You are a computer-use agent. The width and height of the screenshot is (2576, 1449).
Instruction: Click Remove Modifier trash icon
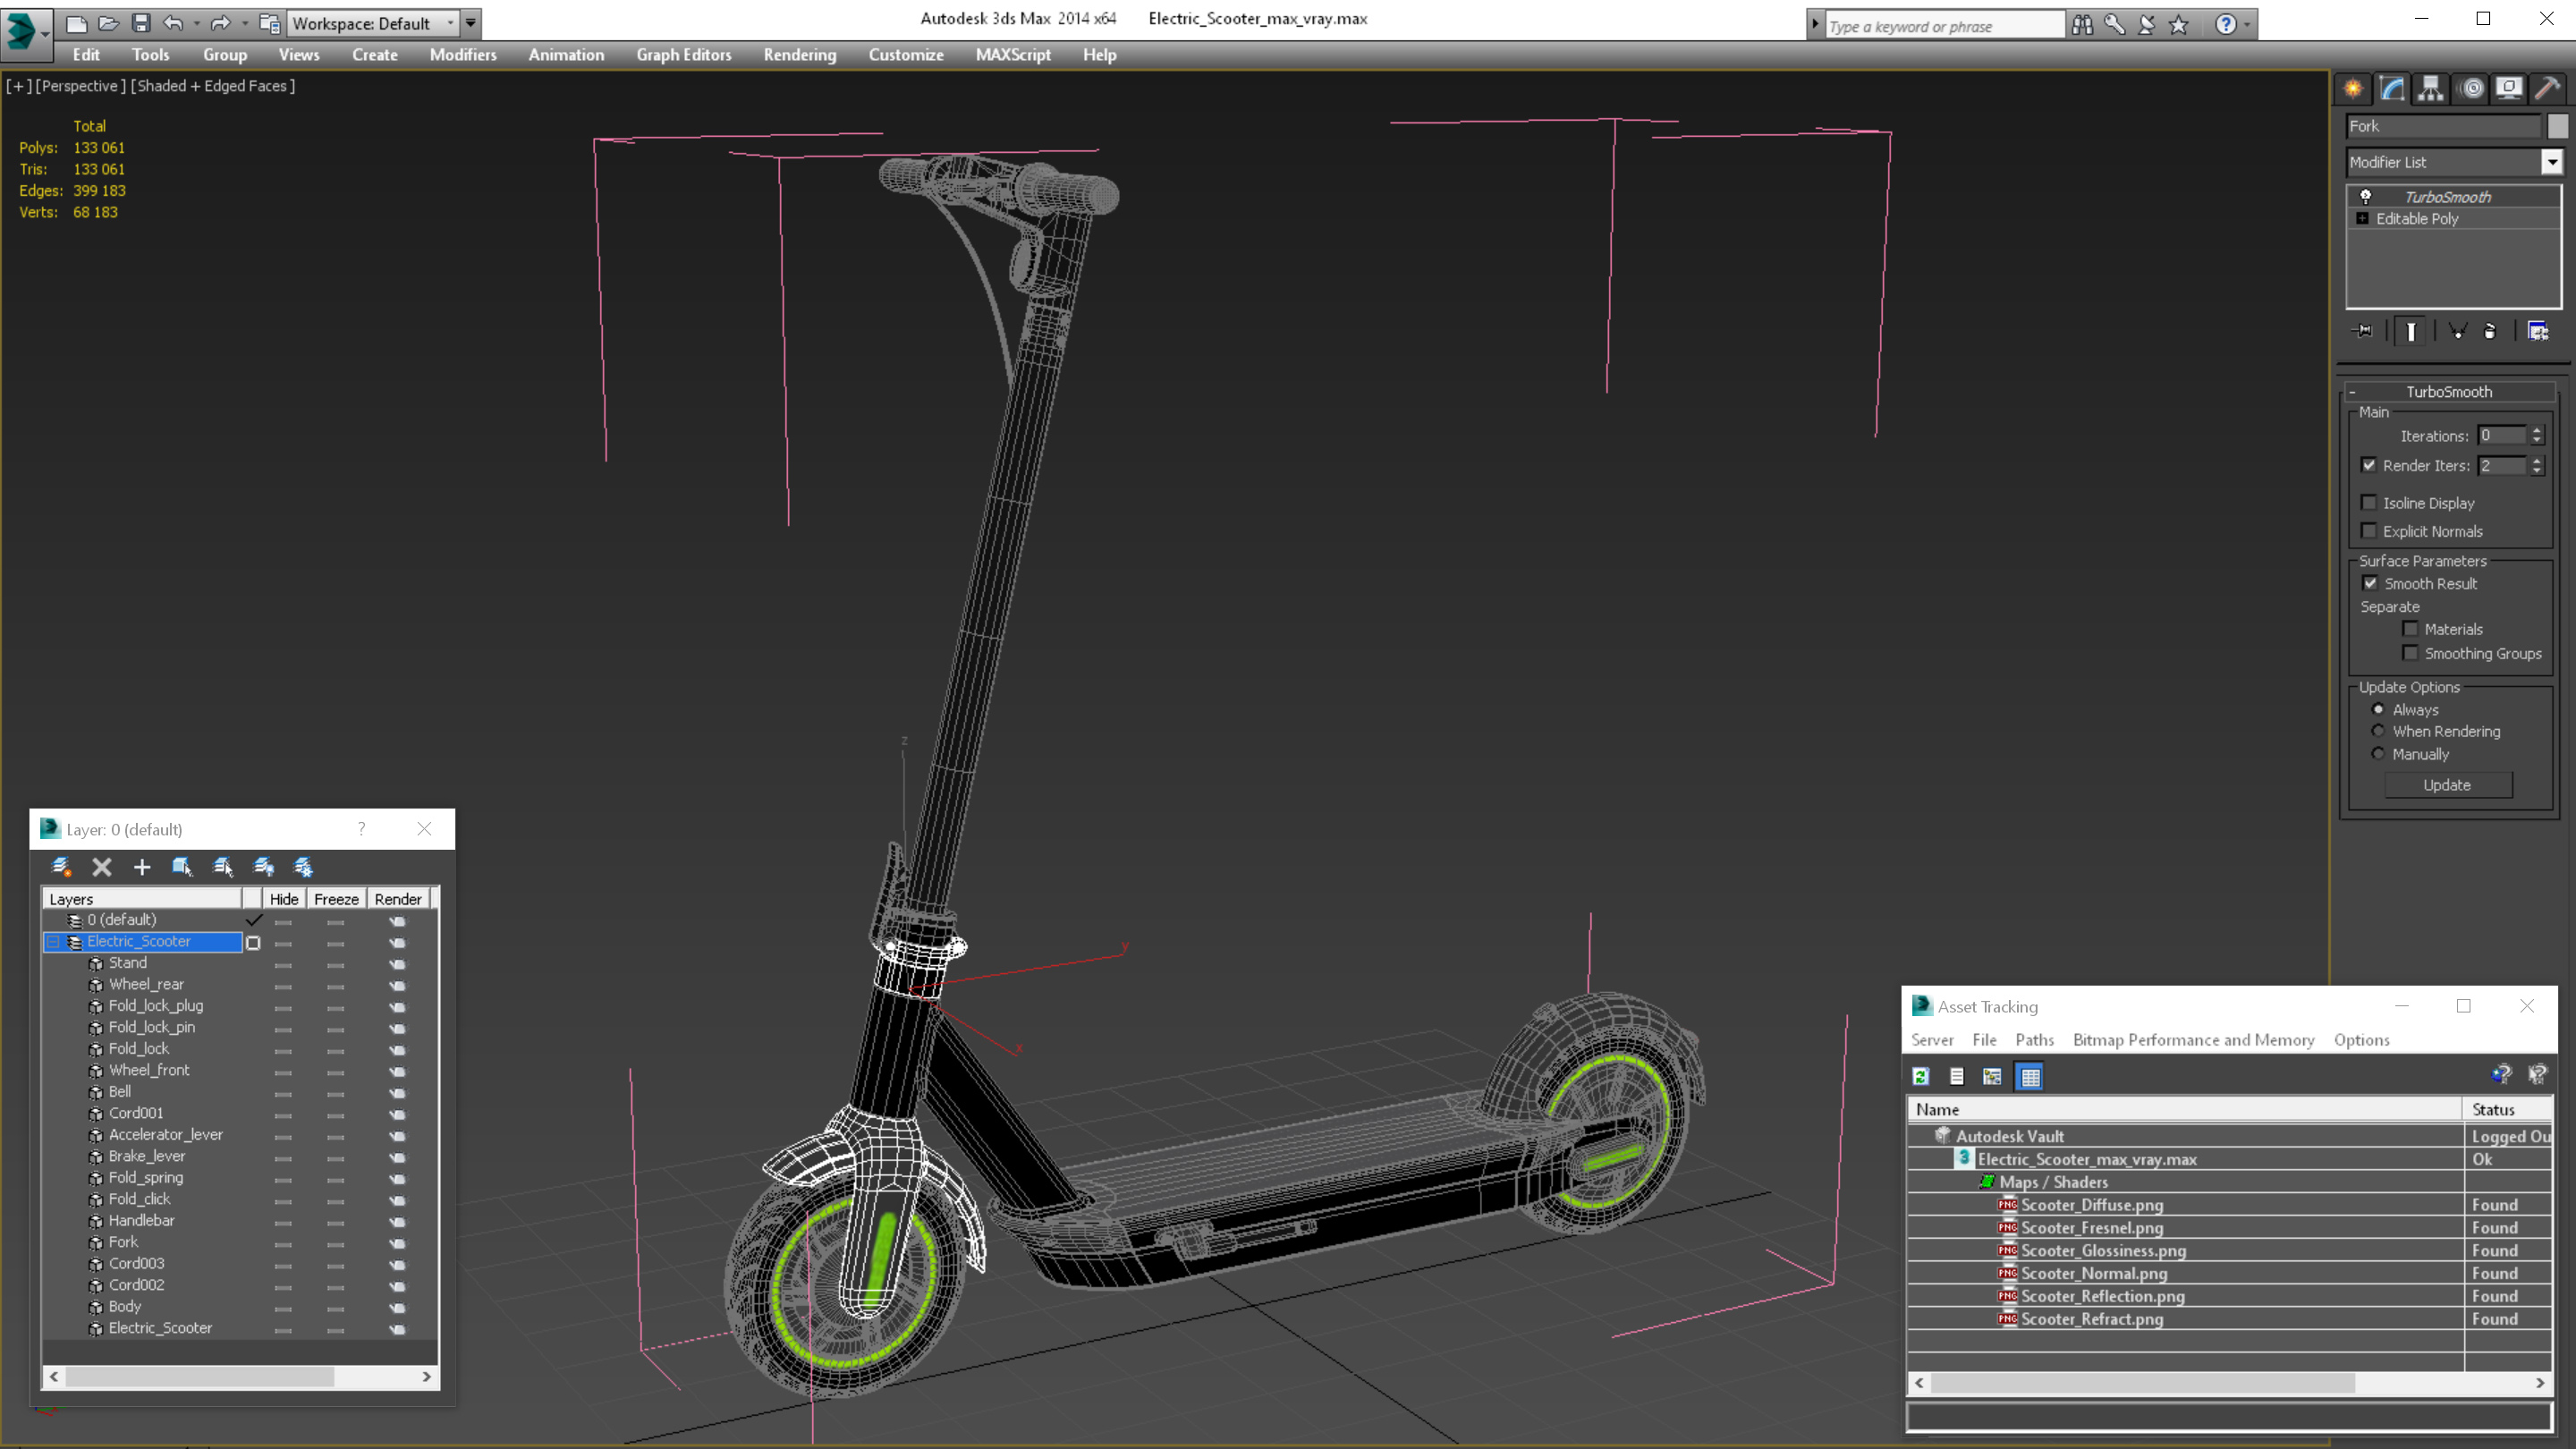point(2490,331)
